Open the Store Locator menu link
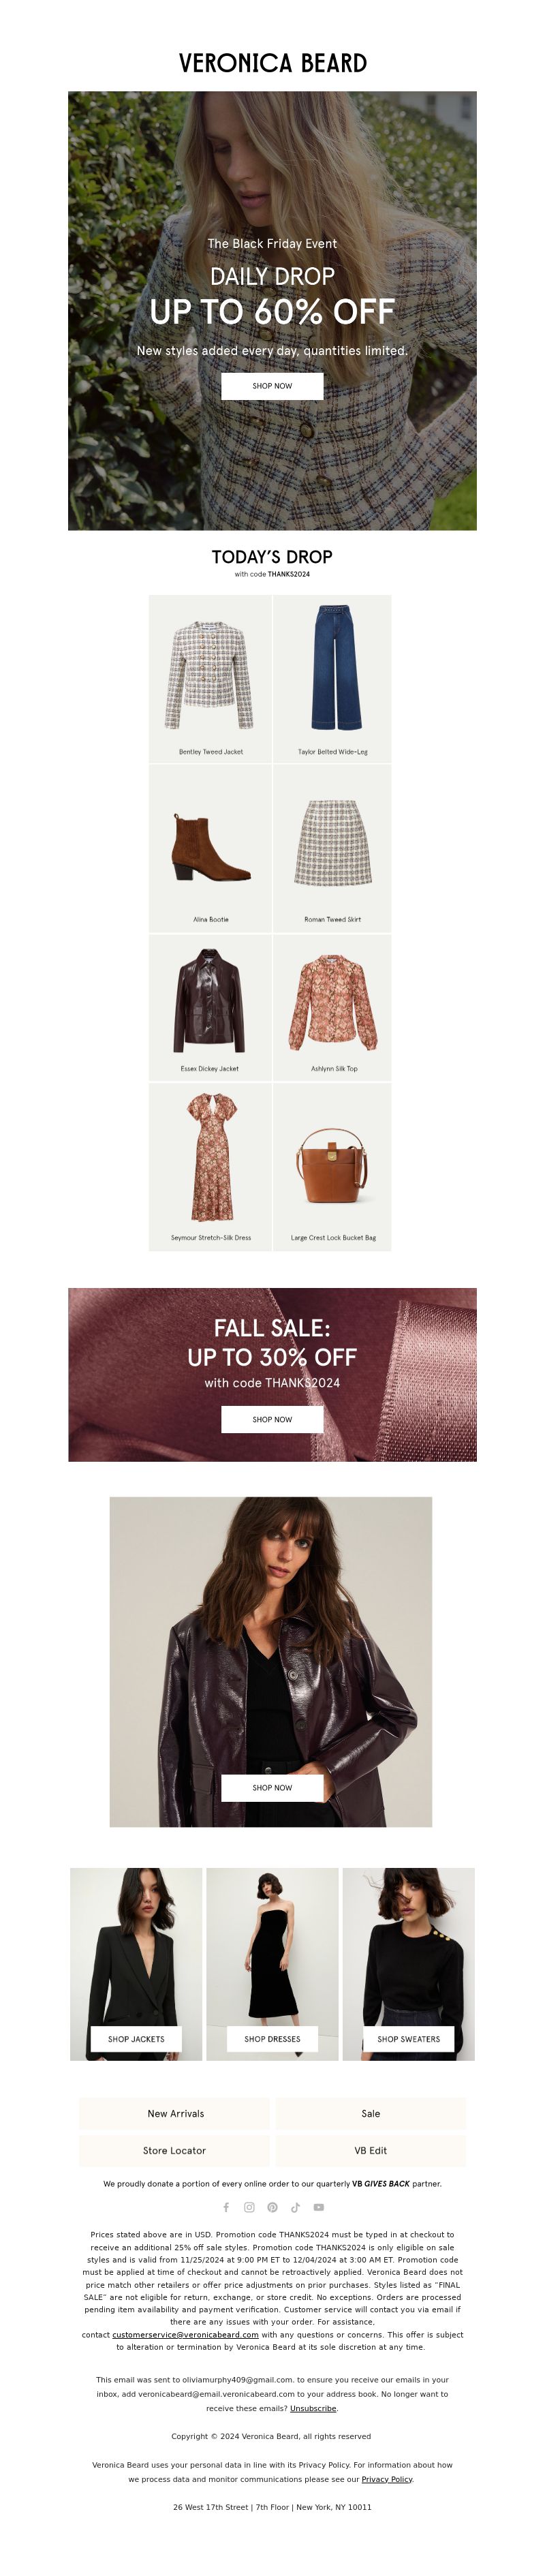The width and height of the screenshot is (545, 2576). pyautogui.click(x=174, y=2151)
